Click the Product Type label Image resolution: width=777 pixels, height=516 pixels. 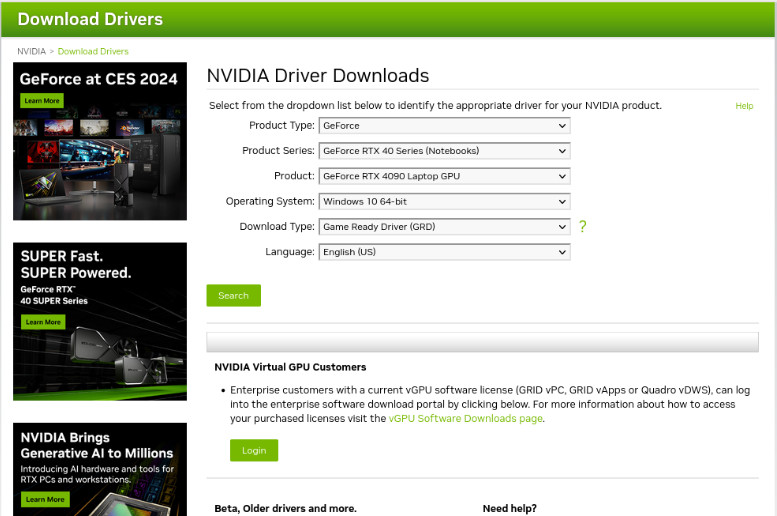pyautogui.click(x=281, y=125)
